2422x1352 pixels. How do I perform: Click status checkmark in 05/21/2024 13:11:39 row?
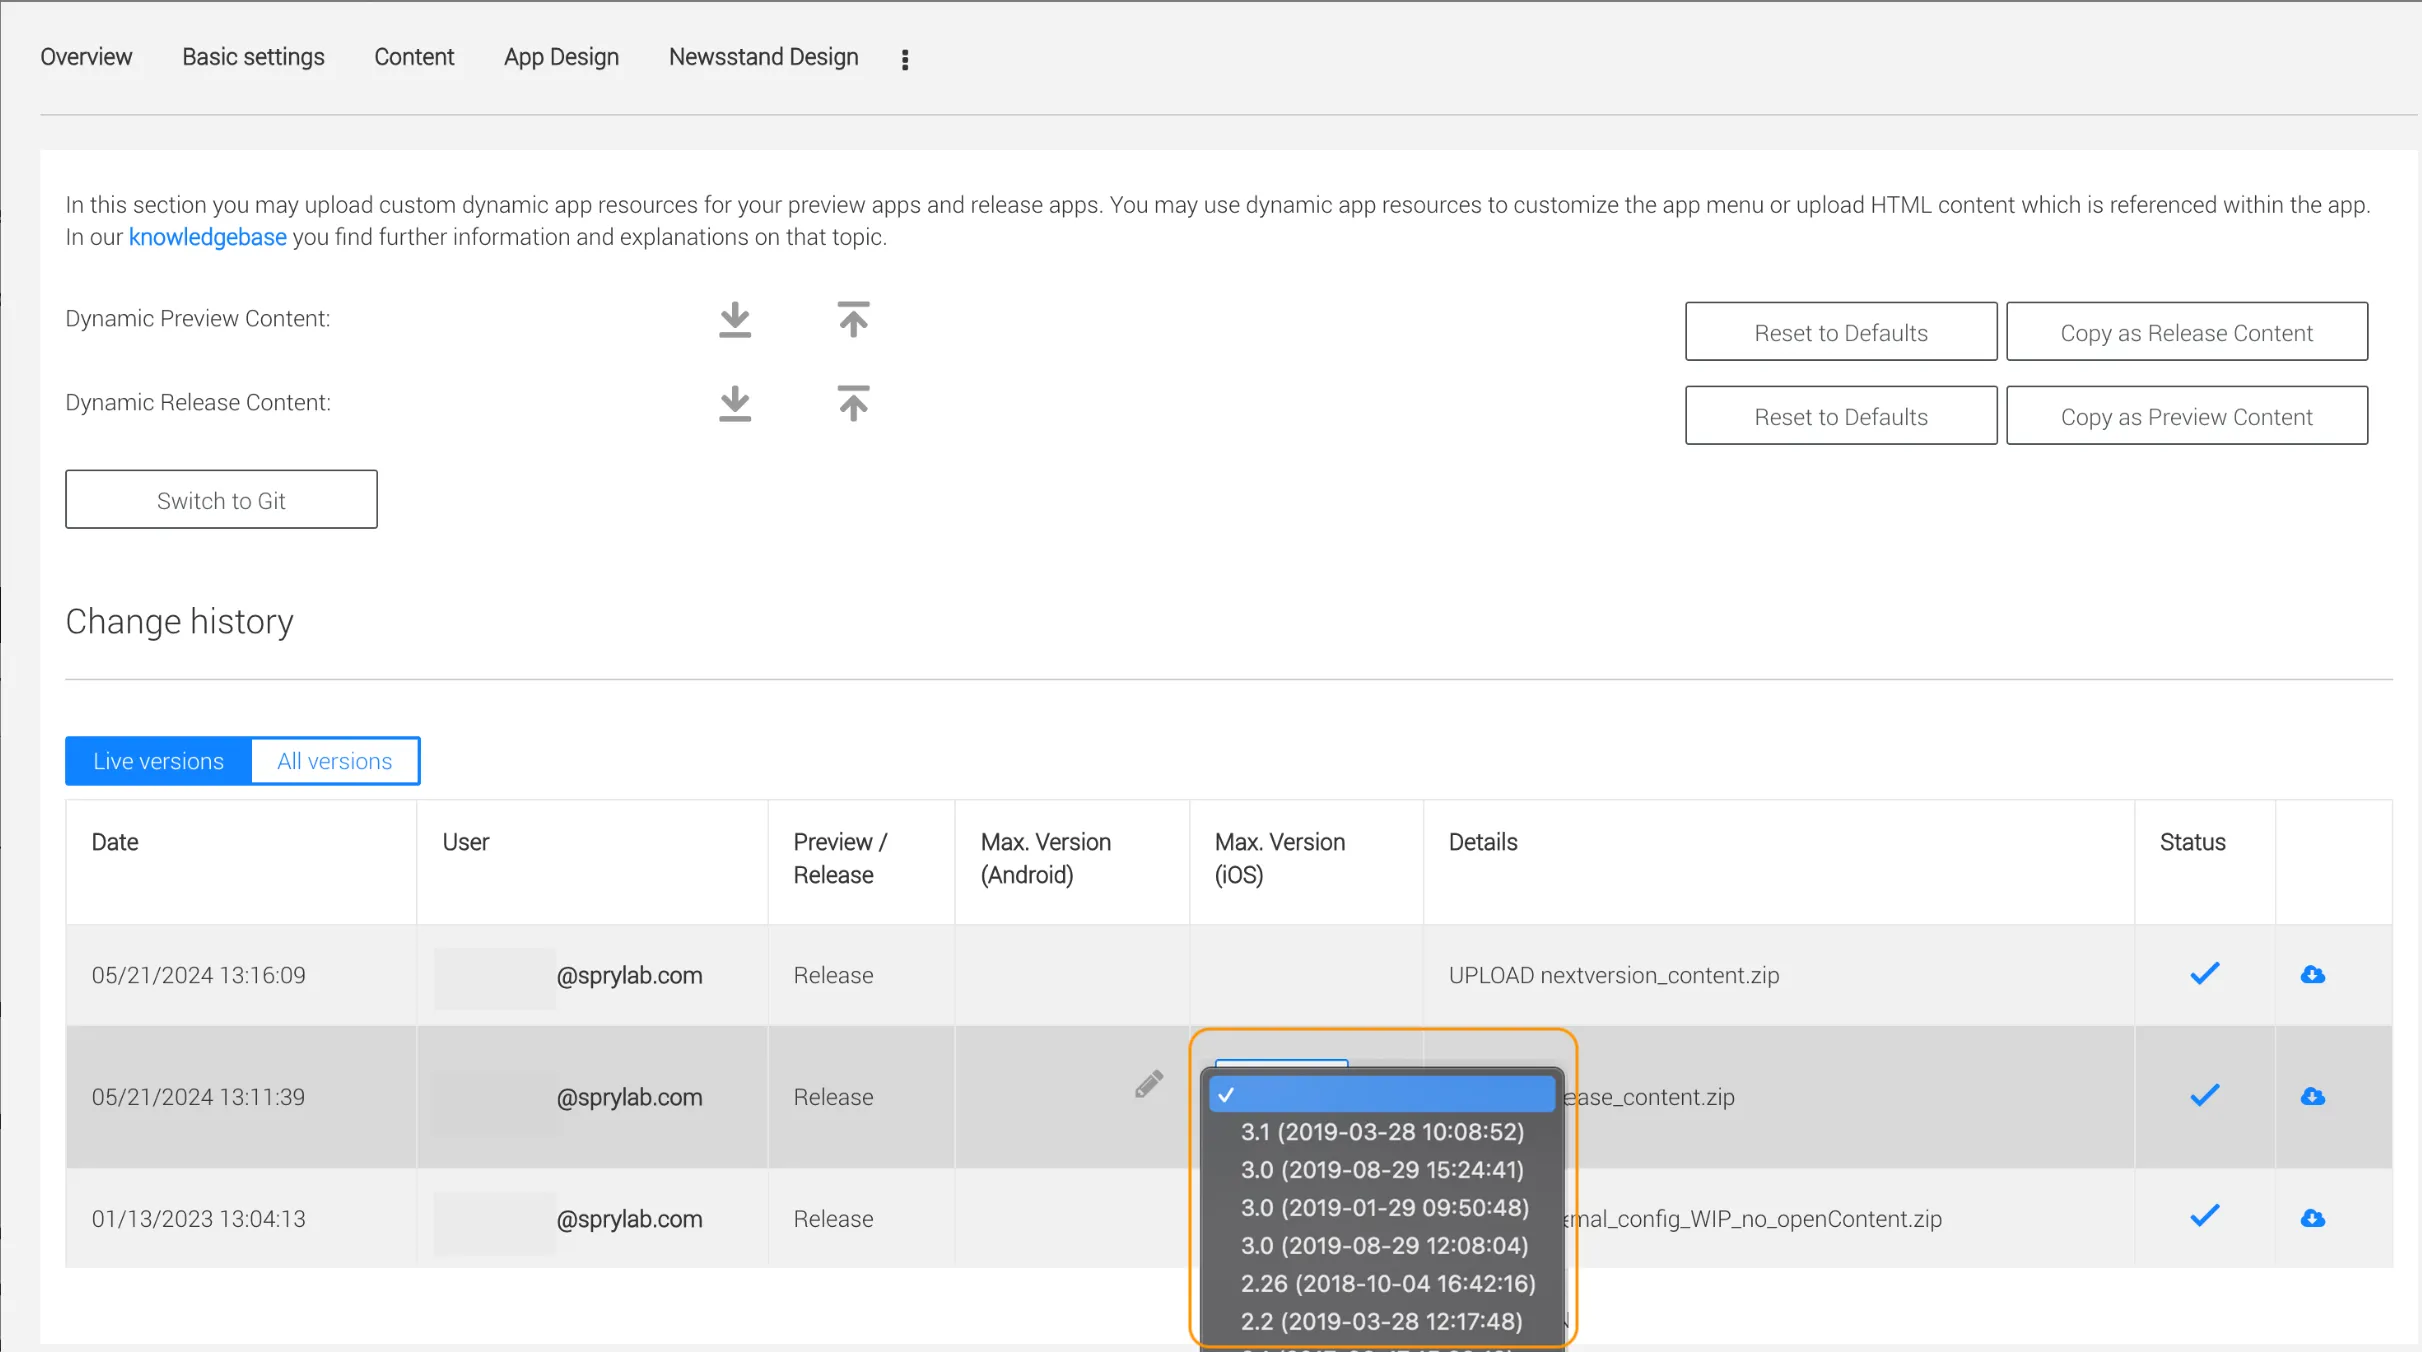2205,1095
